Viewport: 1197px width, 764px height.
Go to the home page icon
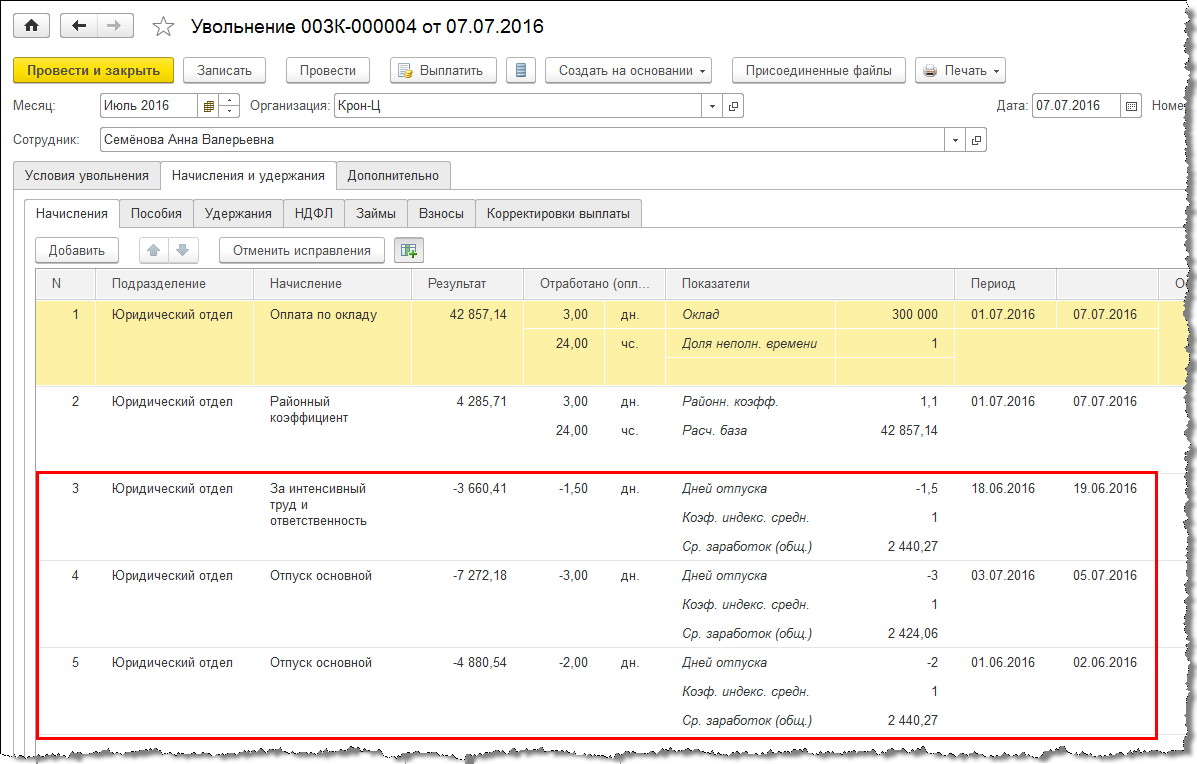click(31, 26)
